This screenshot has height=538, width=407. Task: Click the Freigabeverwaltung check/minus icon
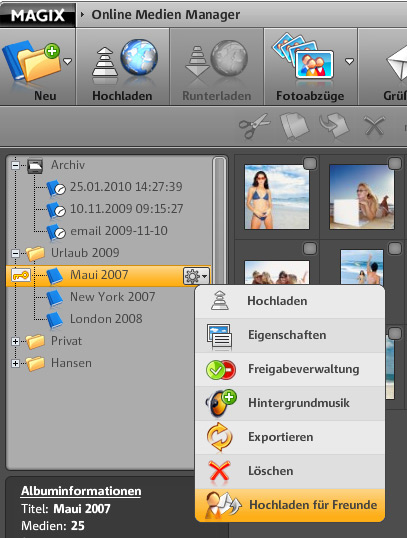[221, 370]
